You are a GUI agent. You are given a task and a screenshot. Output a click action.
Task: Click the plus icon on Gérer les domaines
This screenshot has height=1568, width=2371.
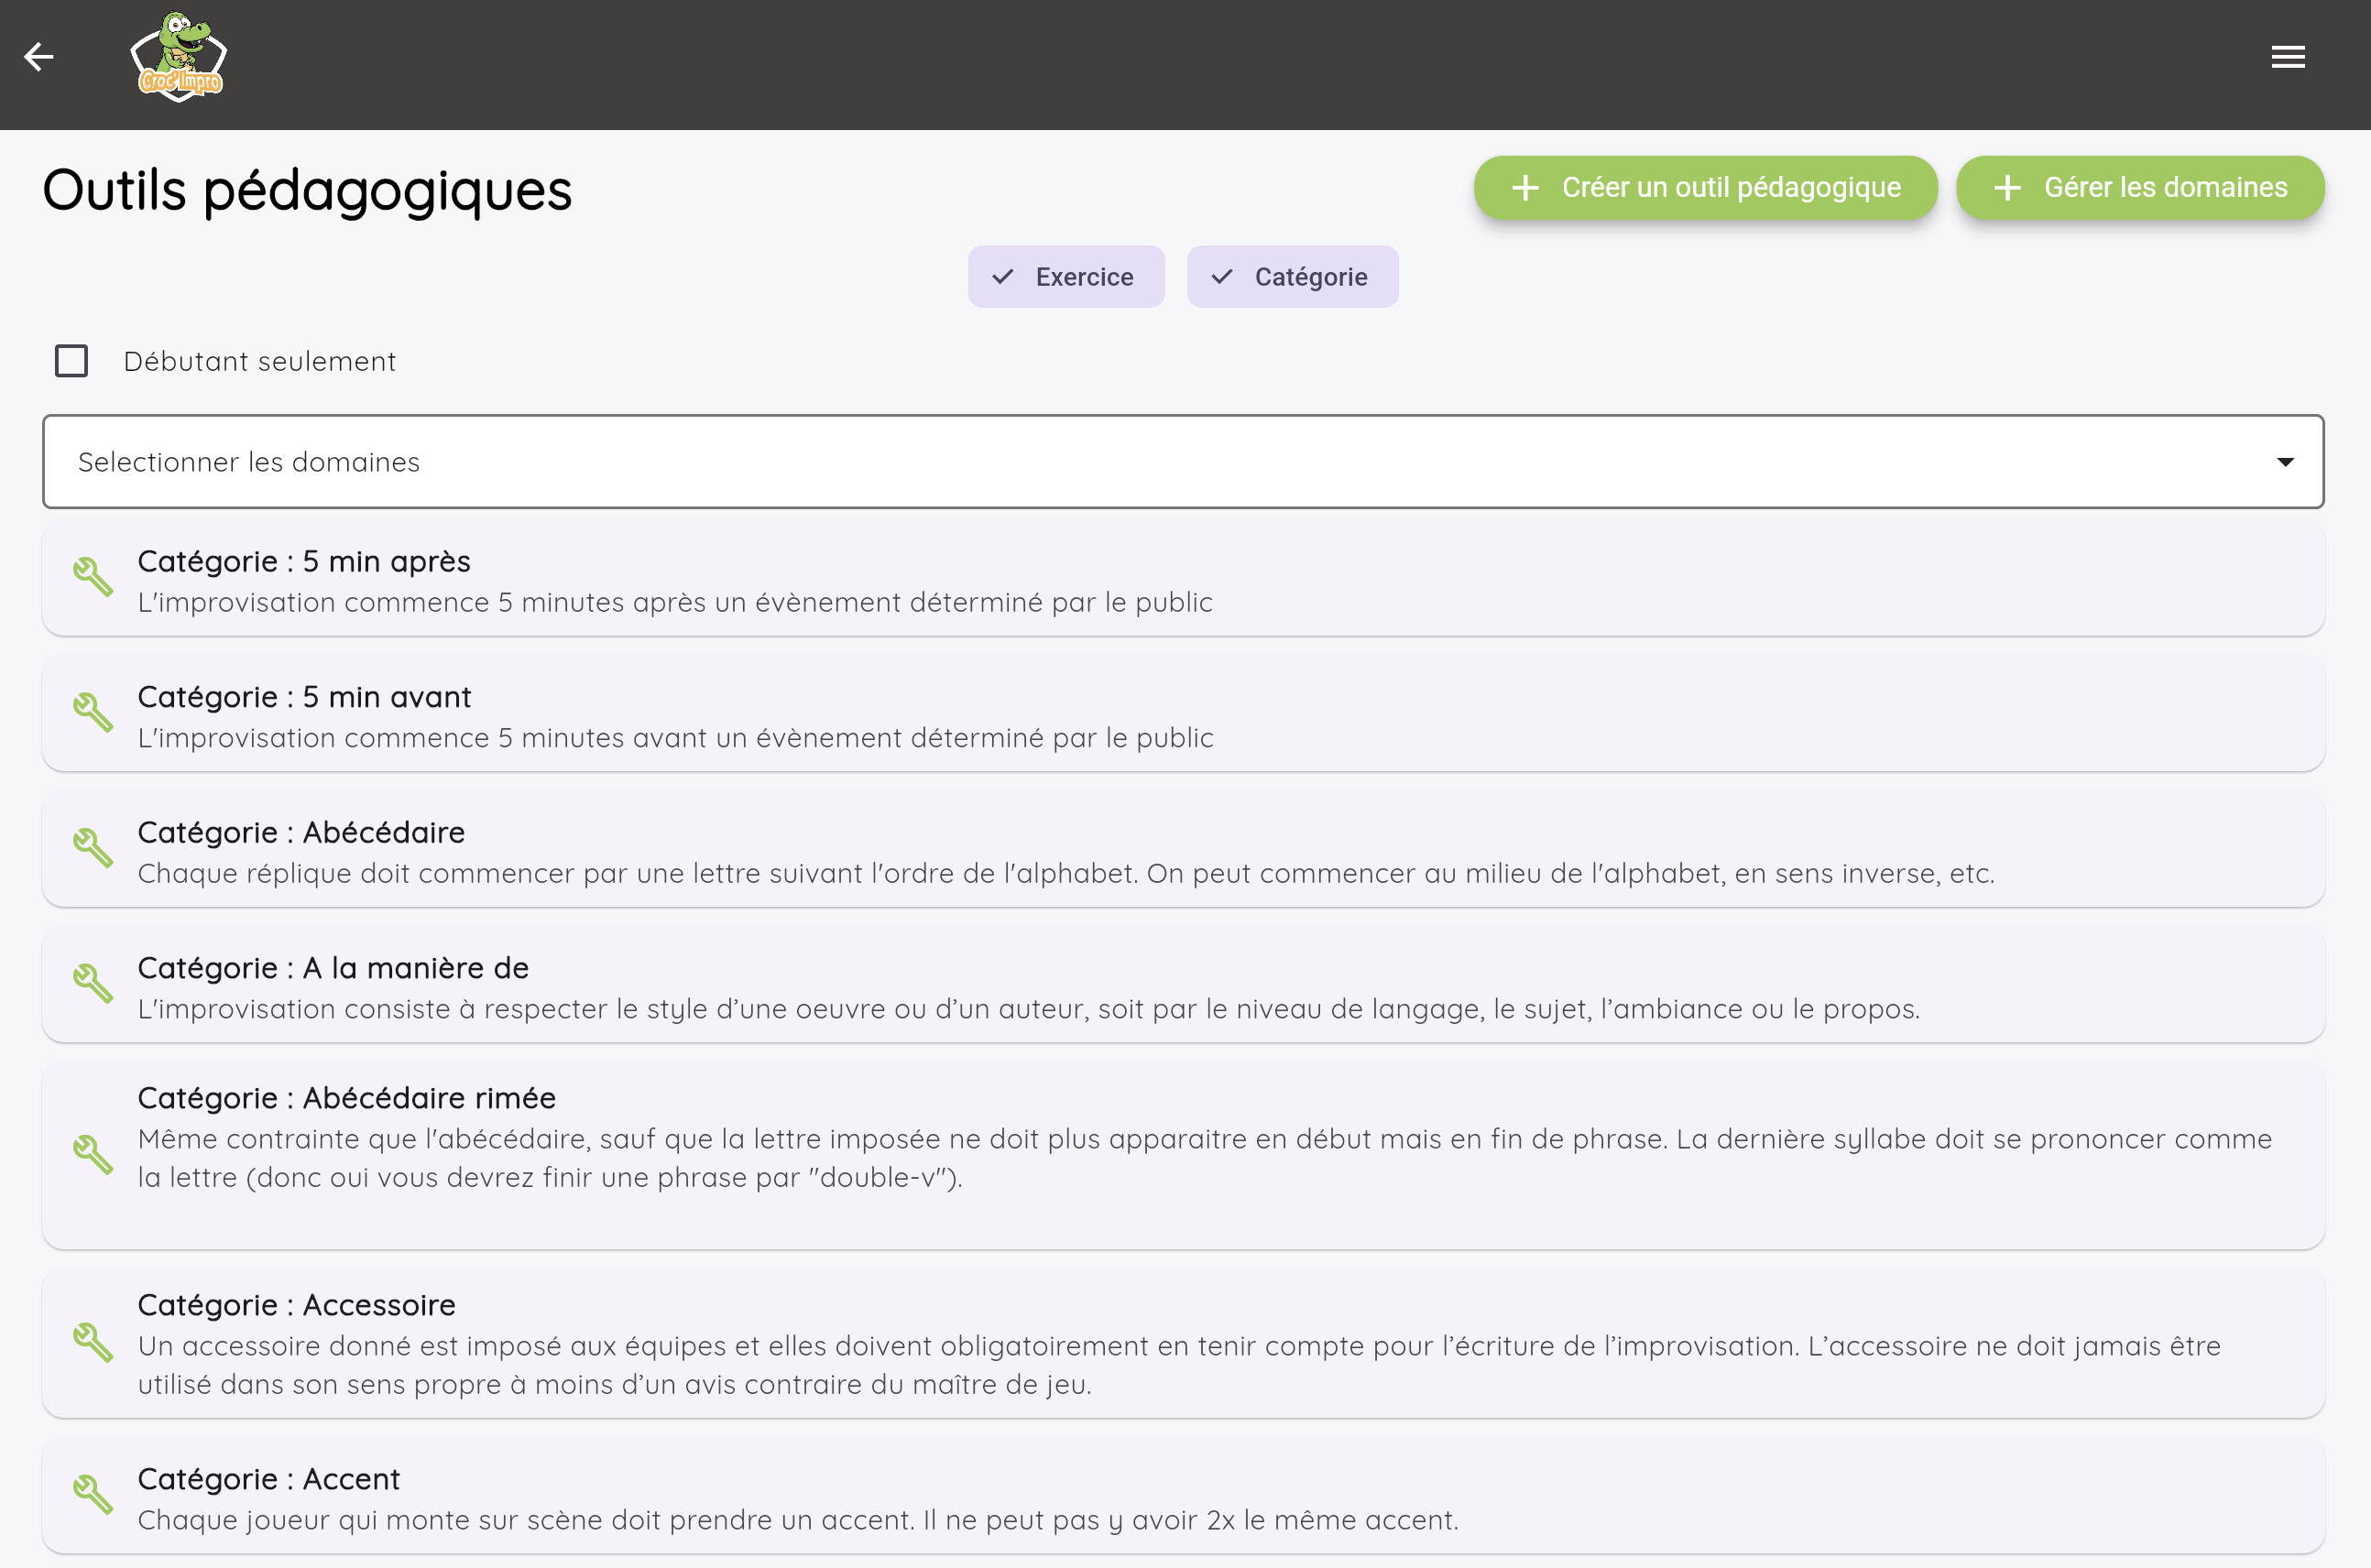[x=2007, y=188]
